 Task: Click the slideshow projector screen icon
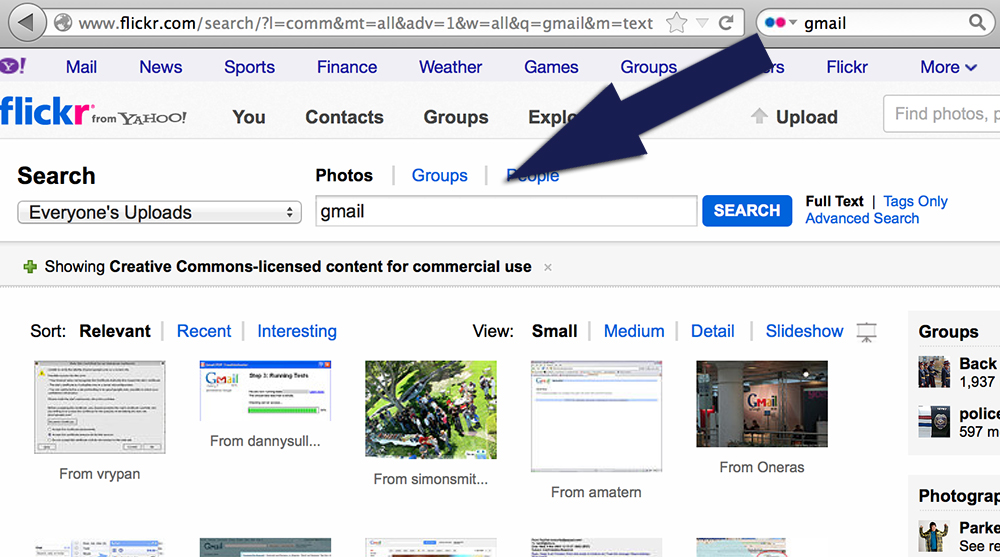coord(866,332)
